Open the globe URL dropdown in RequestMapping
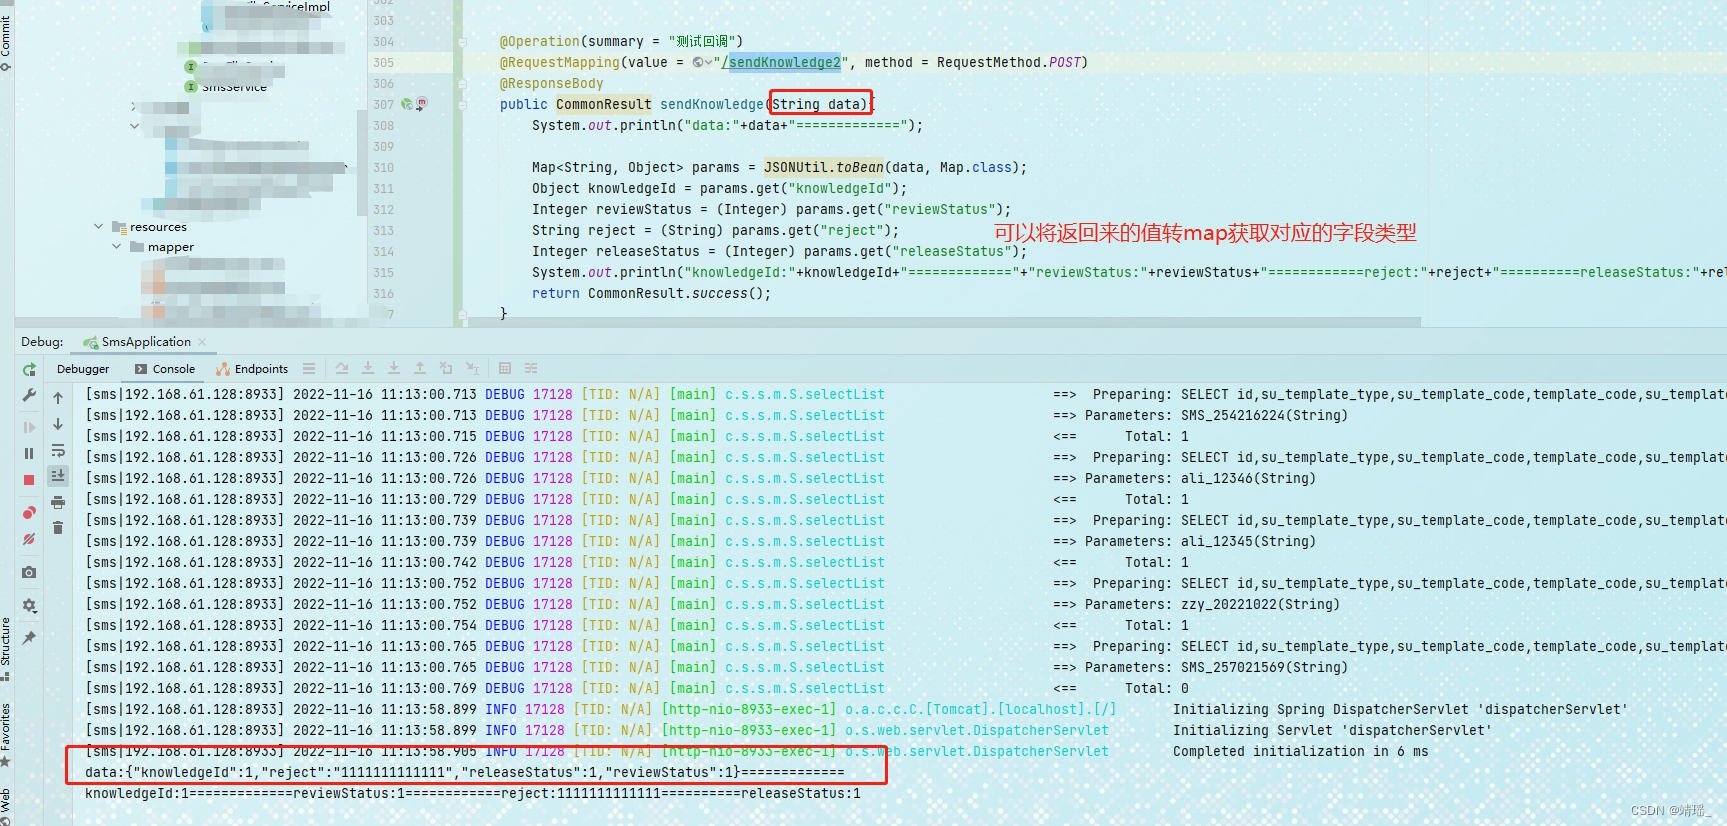Image resolution: width=1727 pixels, height=826 pixels. [x=702, y=63]
